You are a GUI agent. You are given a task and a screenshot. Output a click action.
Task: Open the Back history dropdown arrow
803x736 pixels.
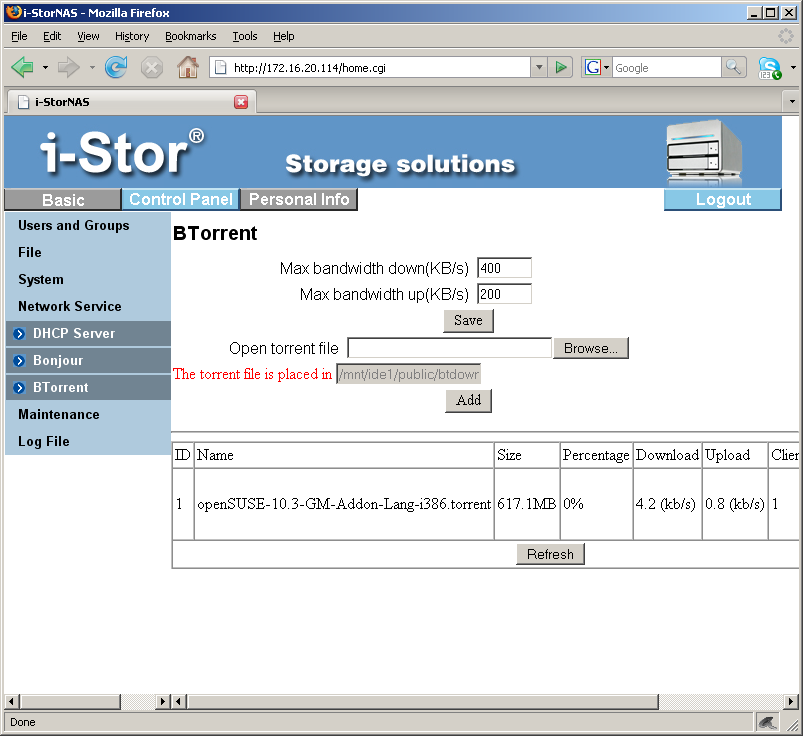45,67
